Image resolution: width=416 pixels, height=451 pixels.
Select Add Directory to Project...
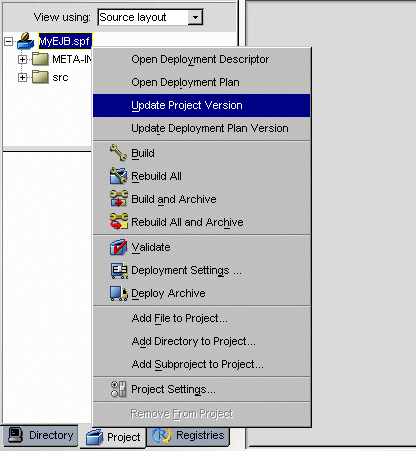click(201, 341)
